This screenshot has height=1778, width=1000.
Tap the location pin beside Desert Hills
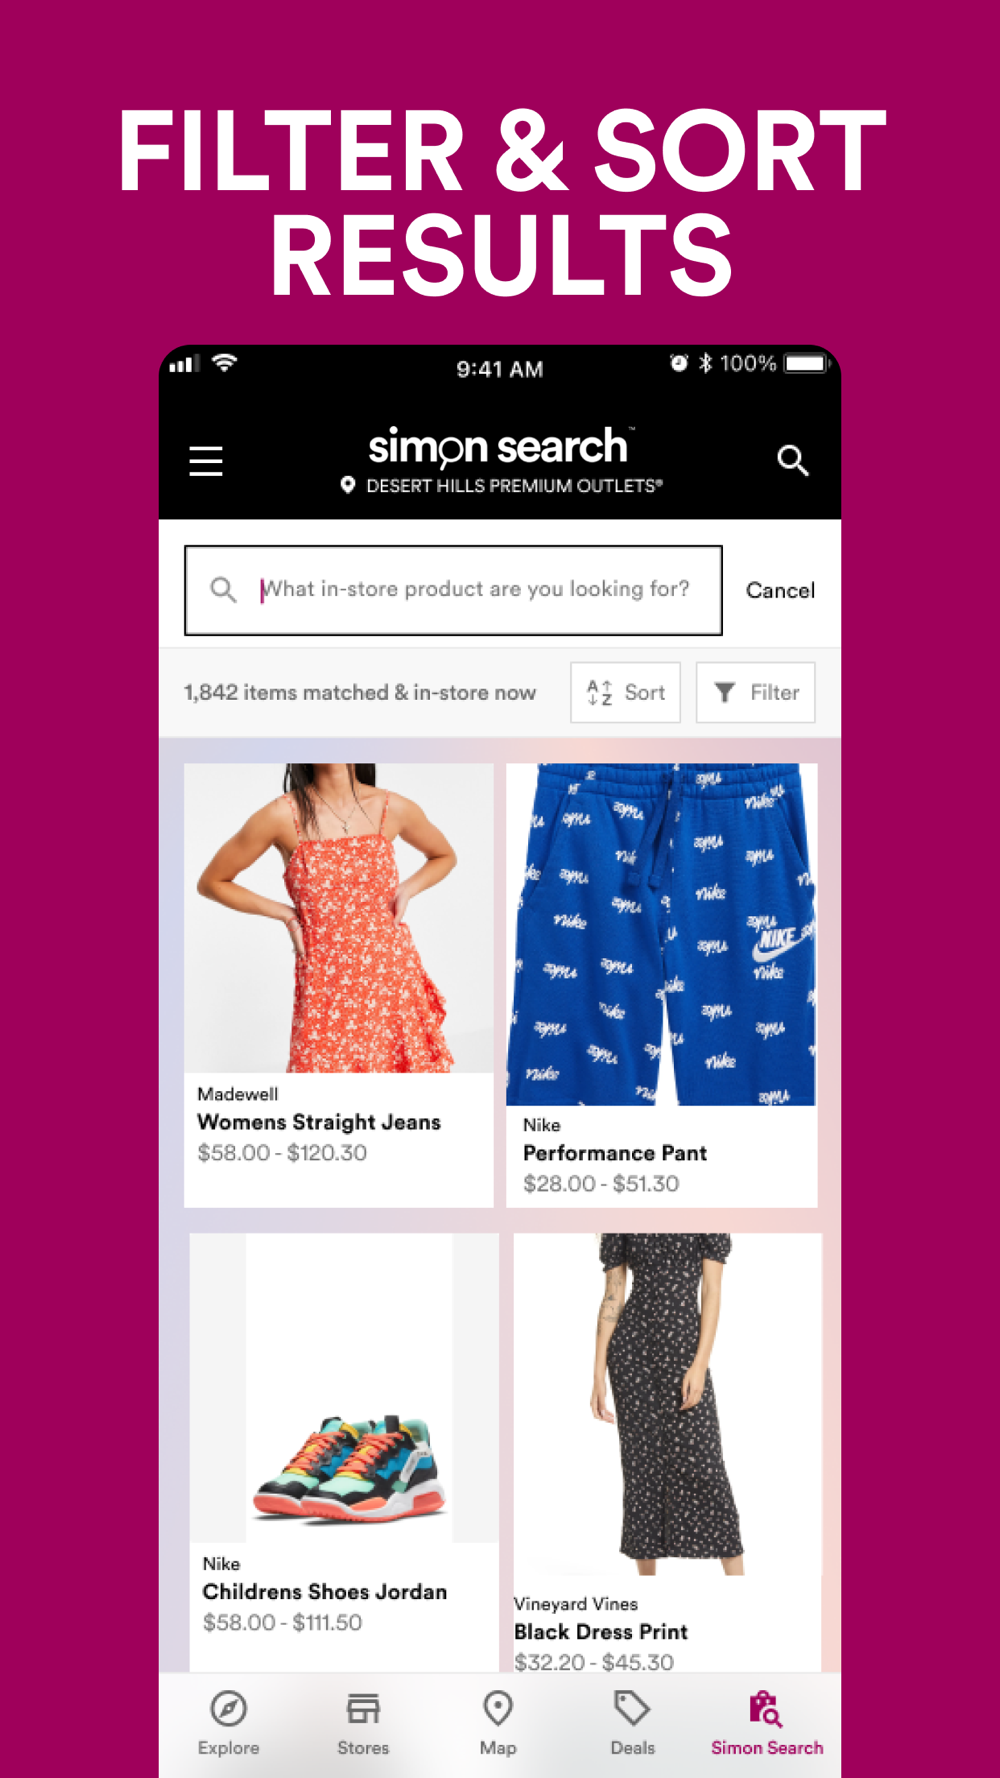coord(348,485)
